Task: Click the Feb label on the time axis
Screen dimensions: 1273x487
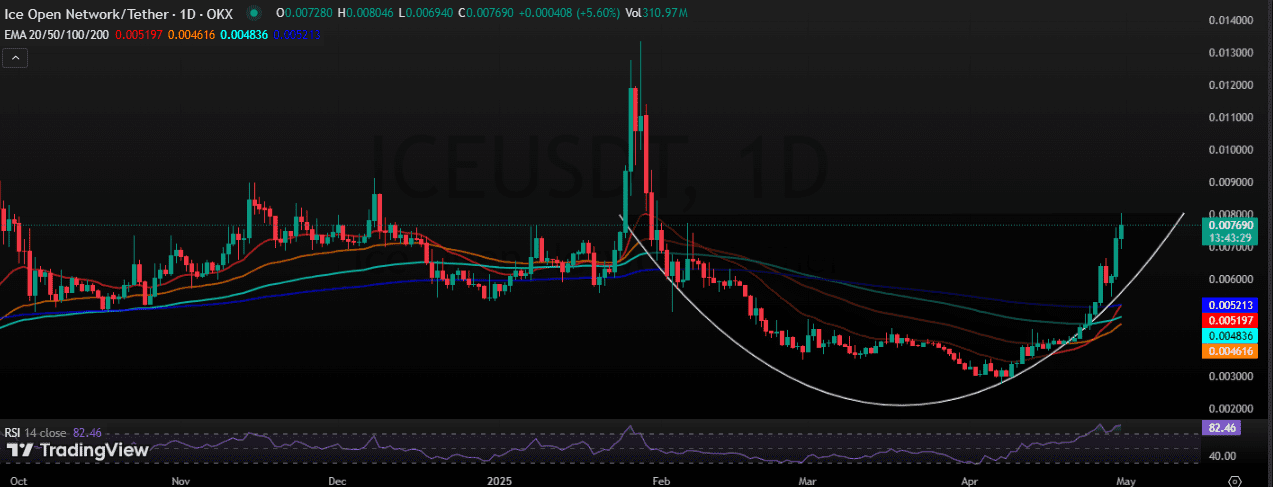Action: click(x=659, y=480)
